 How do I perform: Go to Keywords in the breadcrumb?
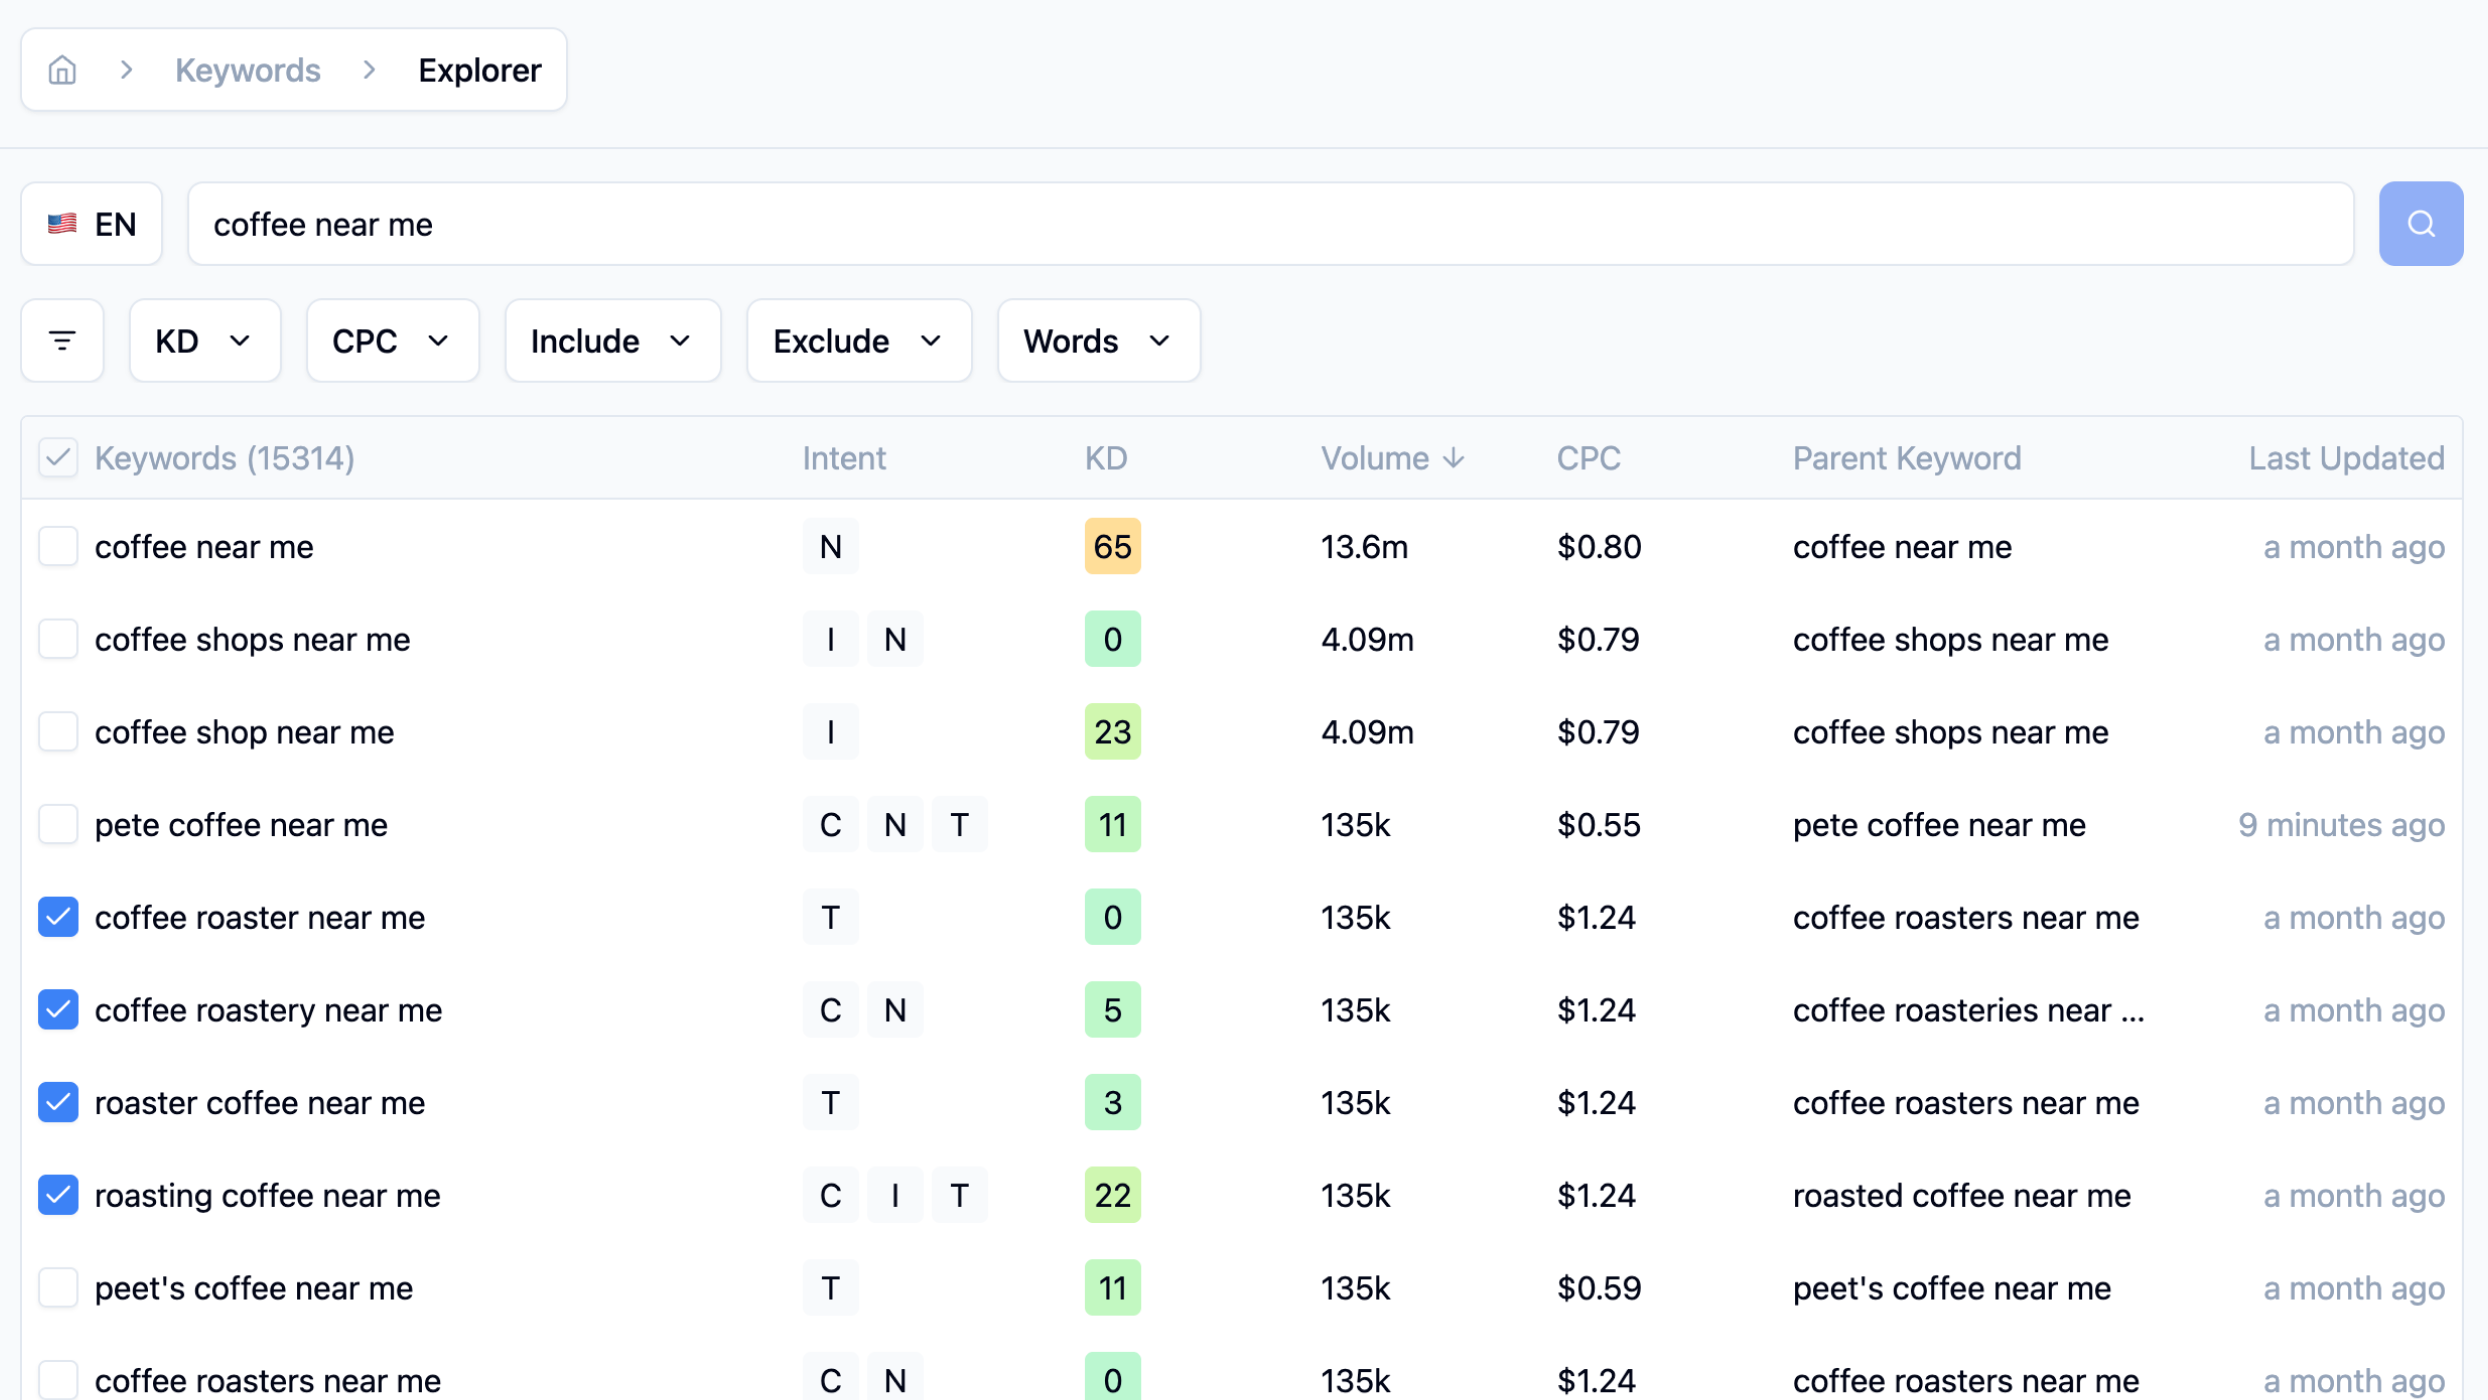pyautogui.click(x=247, y=70)
